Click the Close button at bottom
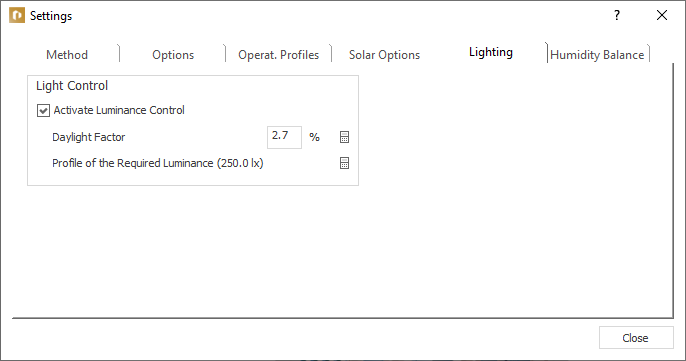 tap(636, 338)
